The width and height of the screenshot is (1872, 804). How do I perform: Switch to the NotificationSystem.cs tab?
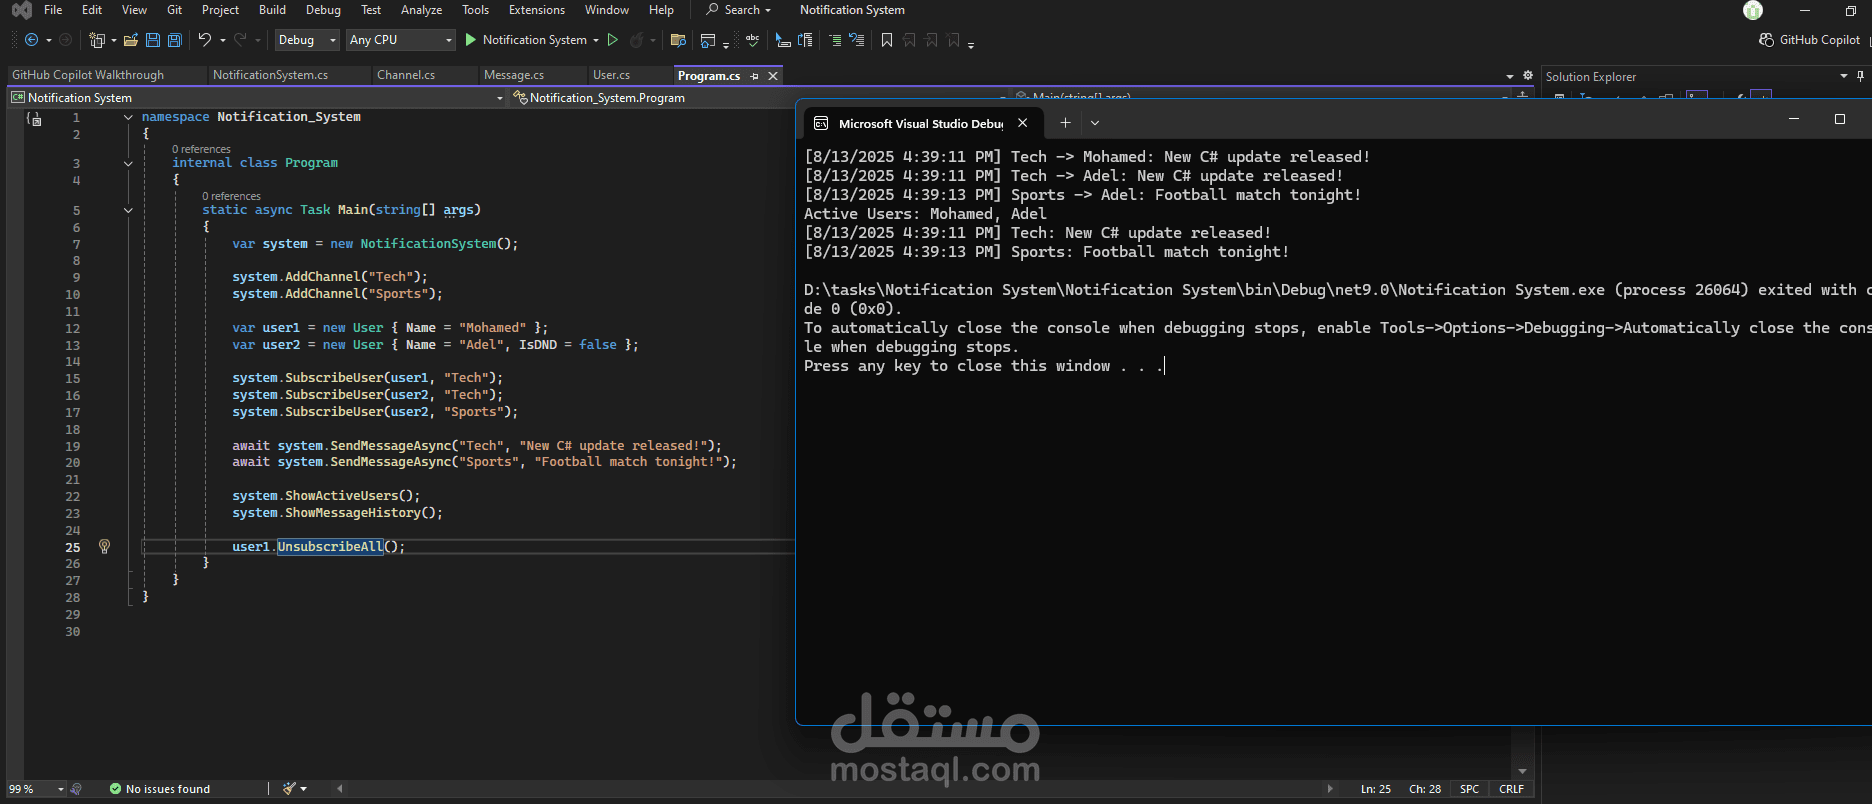[x=270, y=75]
